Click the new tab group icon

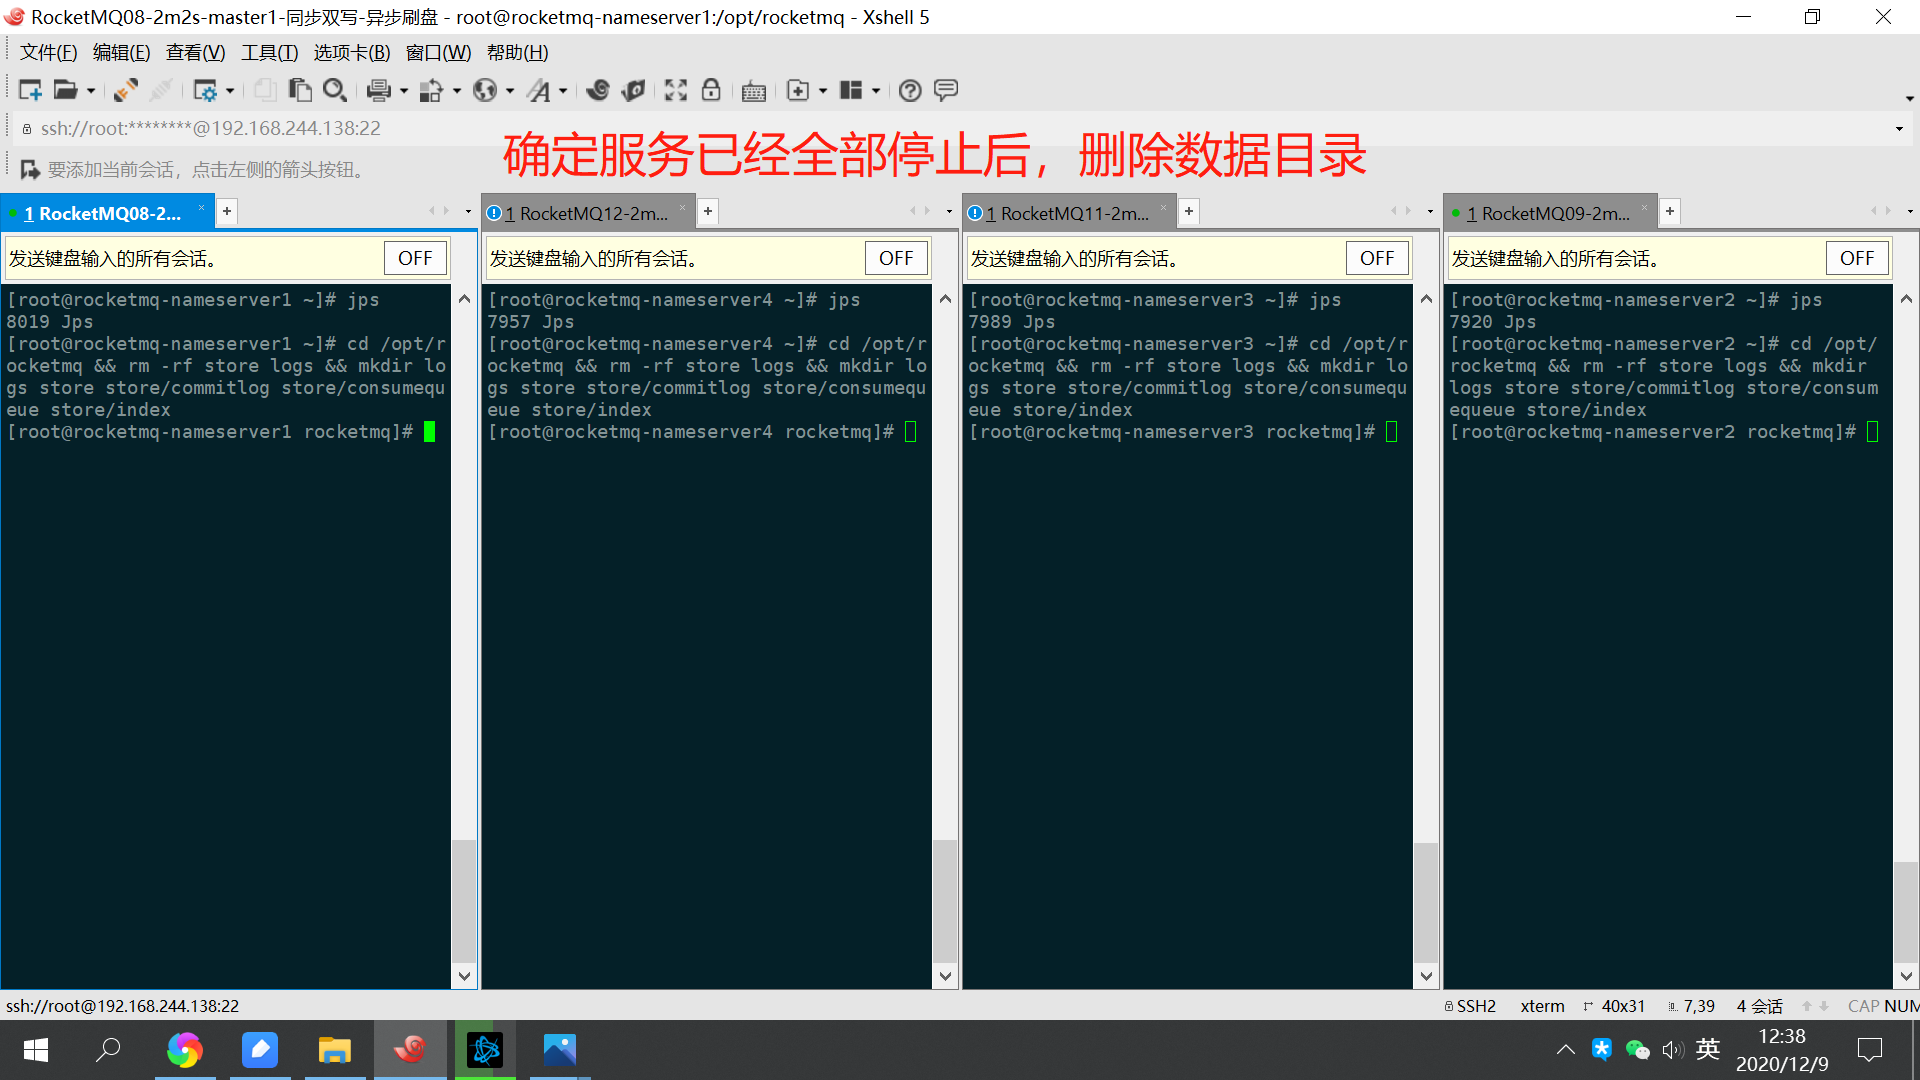(x=798, y=90)
